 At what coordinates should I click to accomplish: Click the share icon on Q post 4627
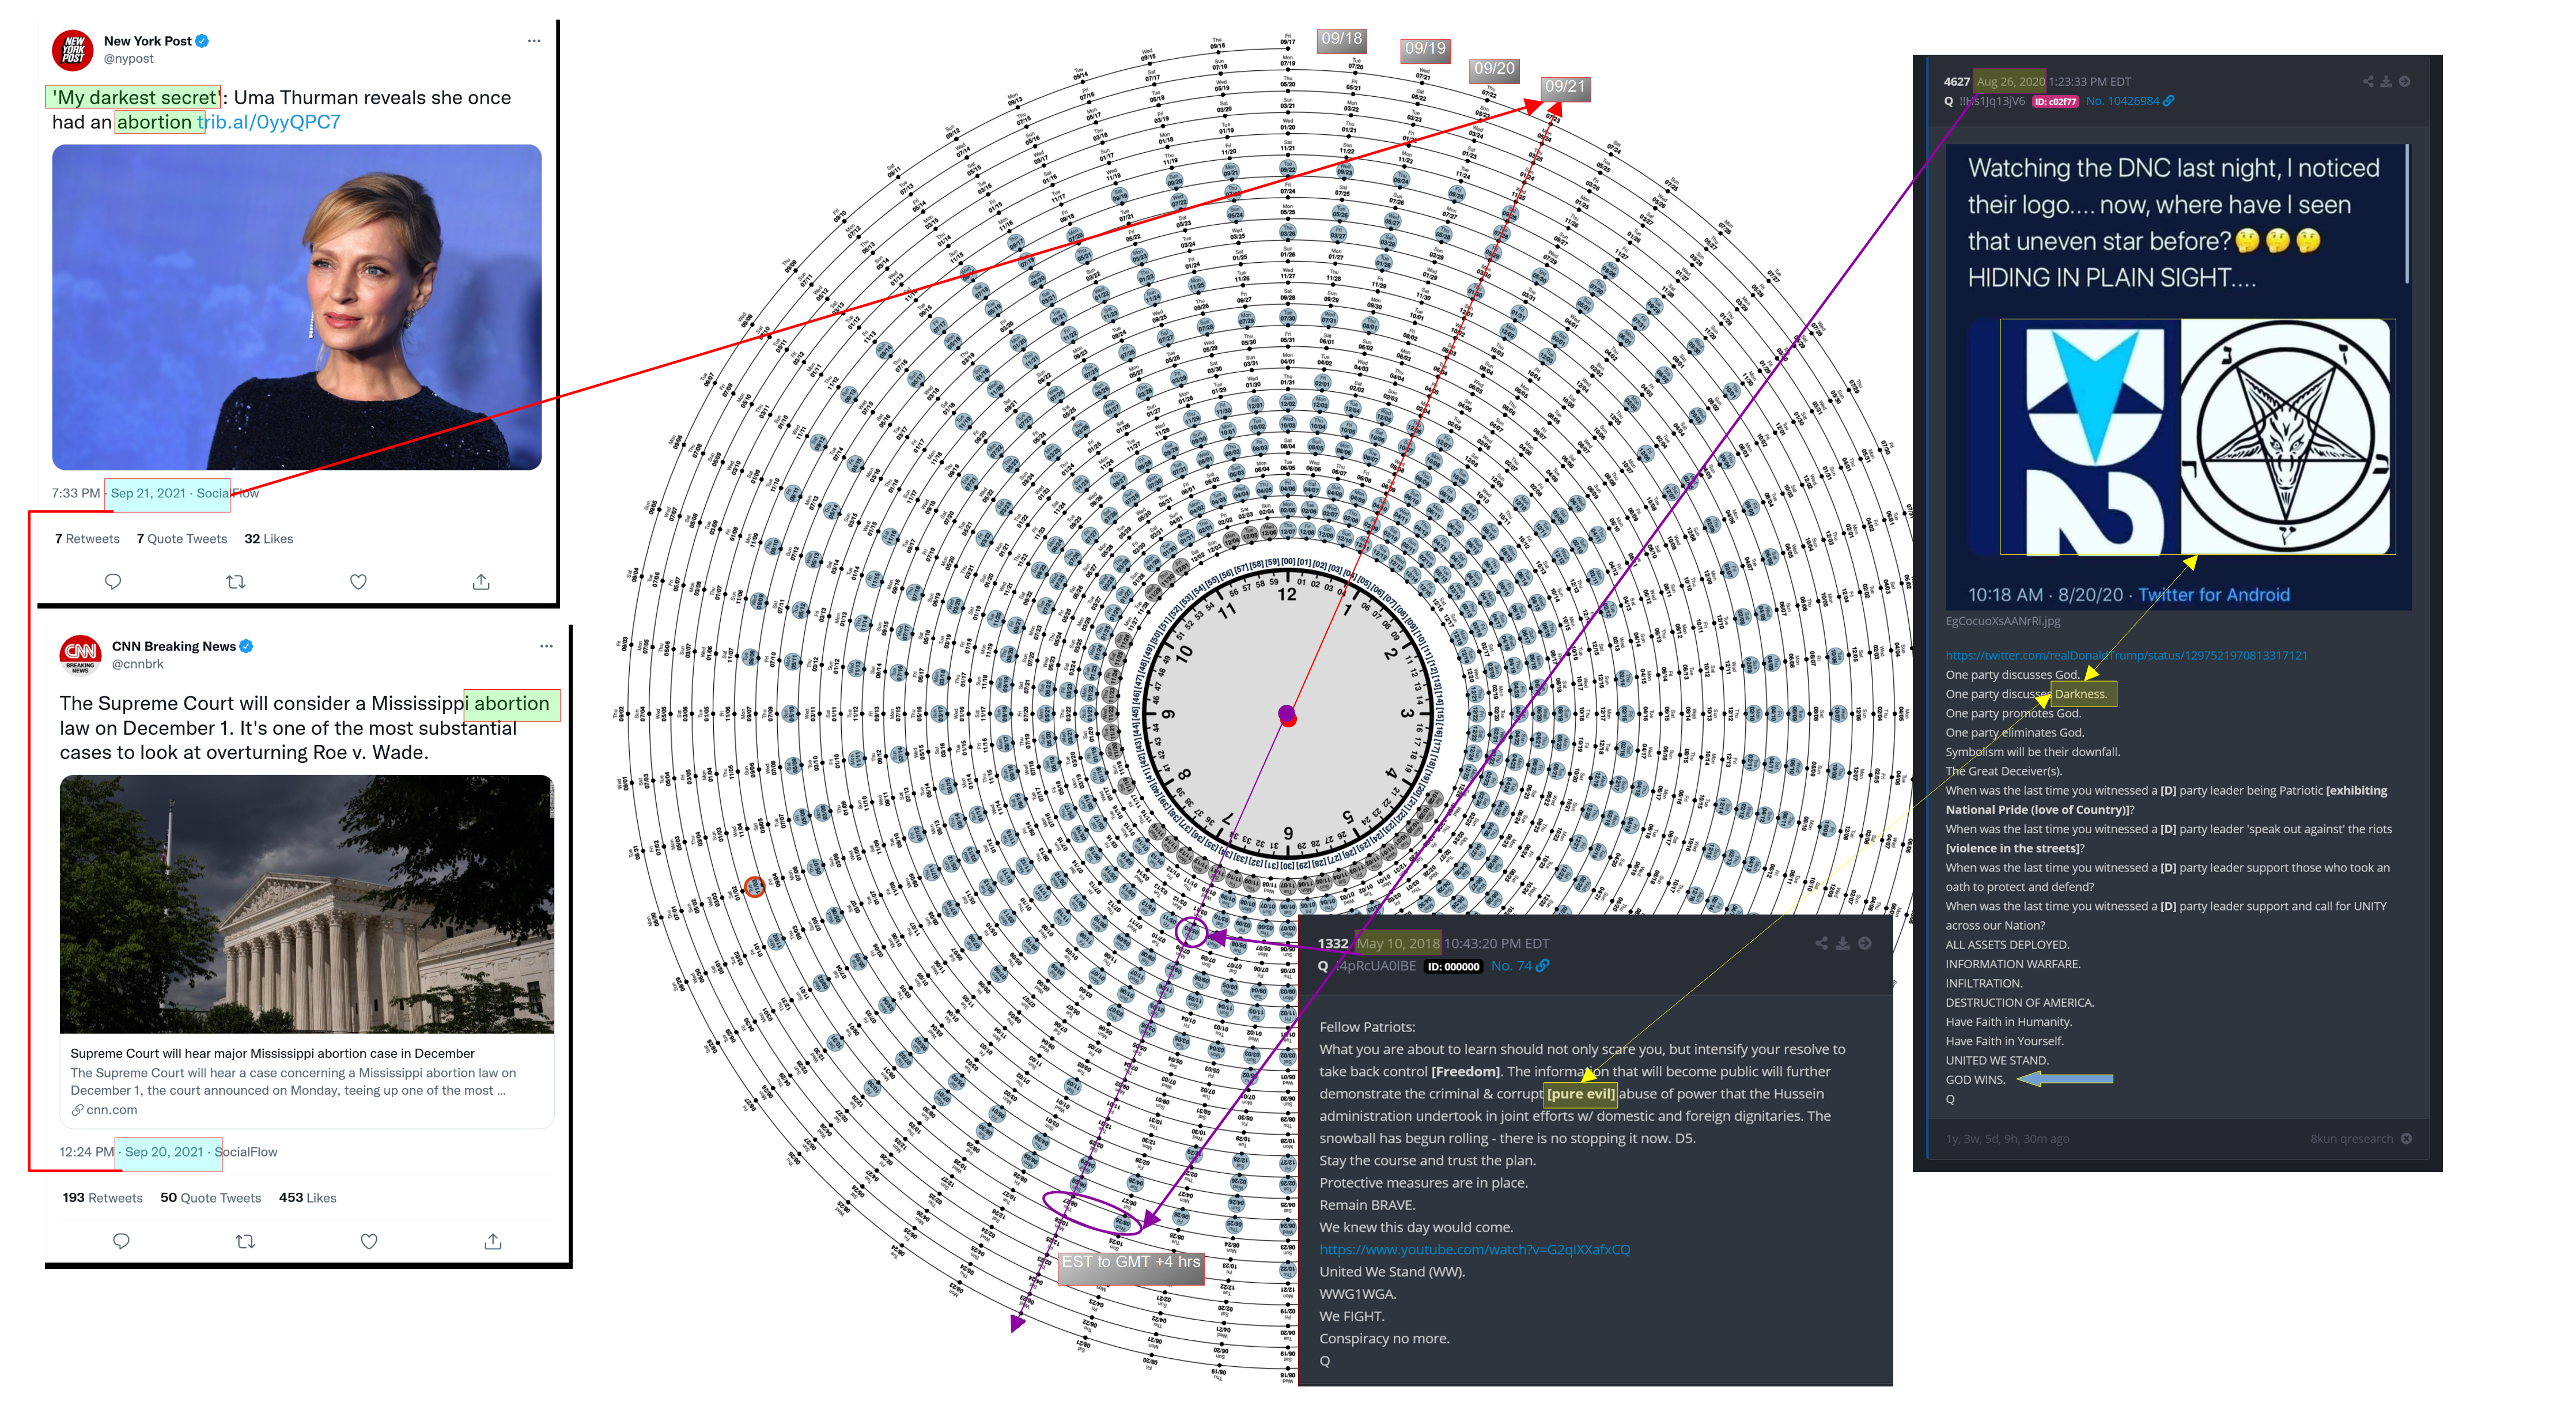click(2368, 82)
